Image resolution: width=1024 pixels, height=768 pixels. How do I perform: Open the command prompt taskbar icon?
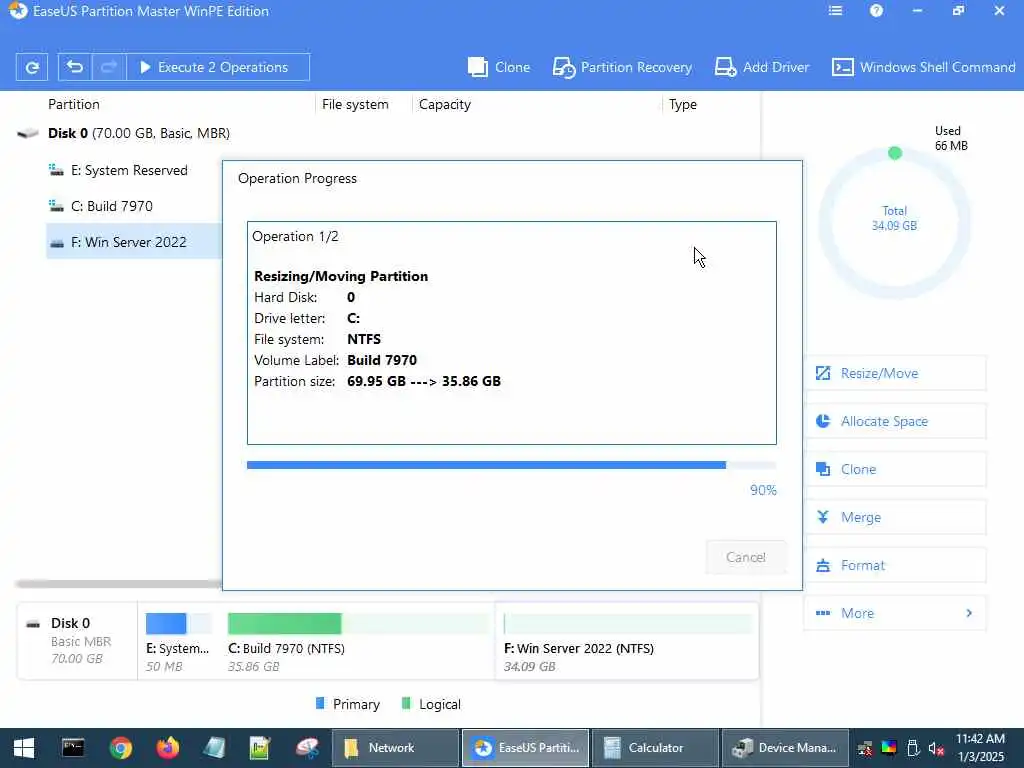pyautogui.click(x=72, y=748)
